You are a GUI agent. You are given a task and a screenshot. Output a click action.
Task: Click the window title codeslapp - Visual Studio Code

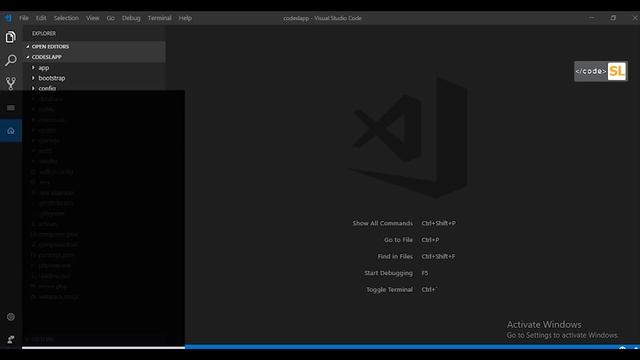[322, 18]
